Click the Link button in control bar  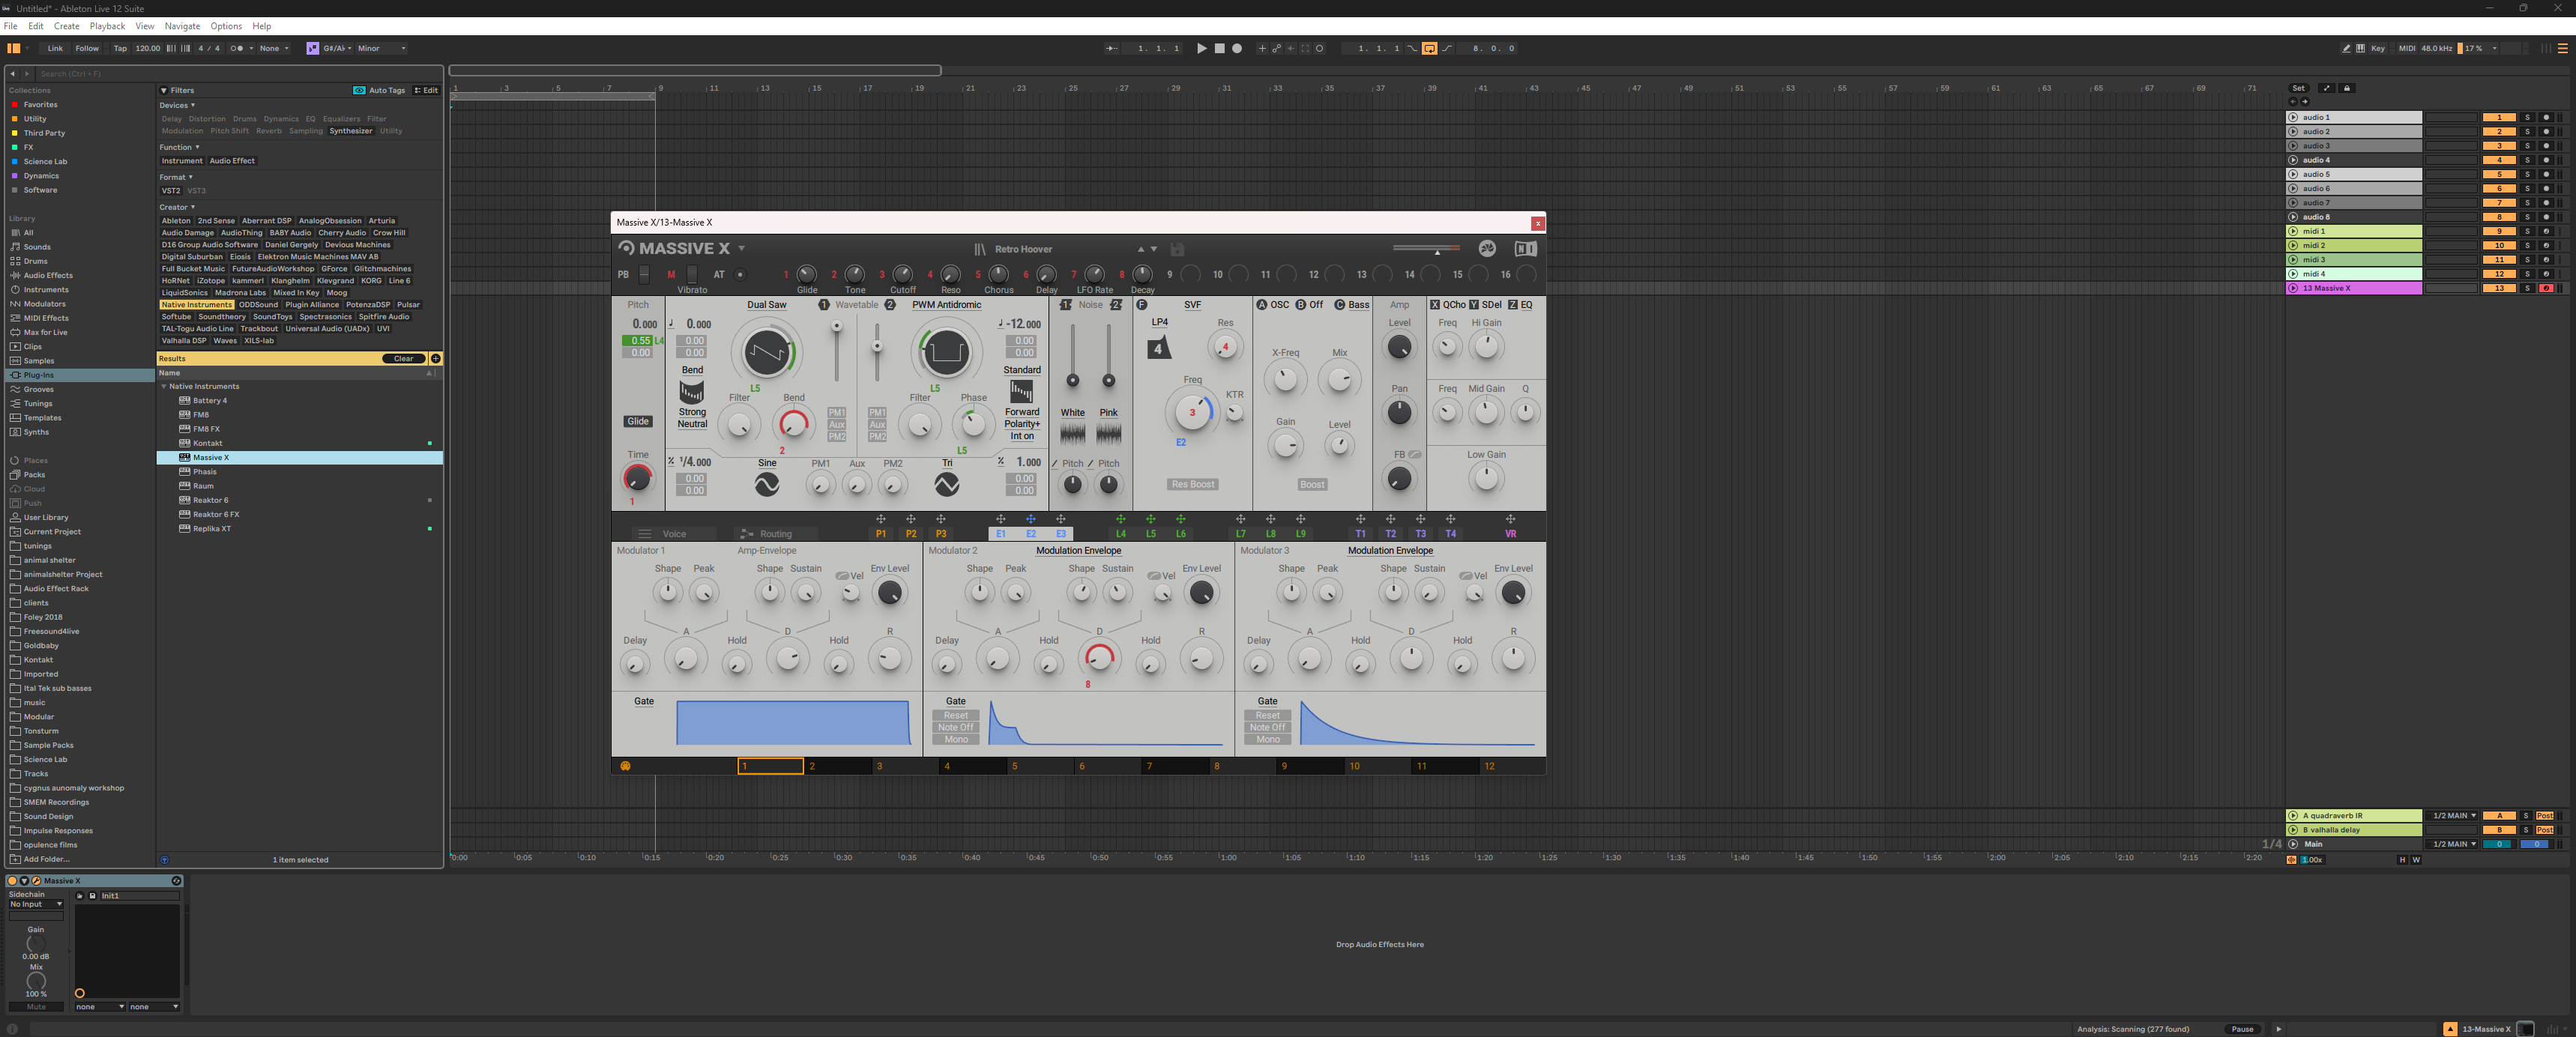(55, 48)
